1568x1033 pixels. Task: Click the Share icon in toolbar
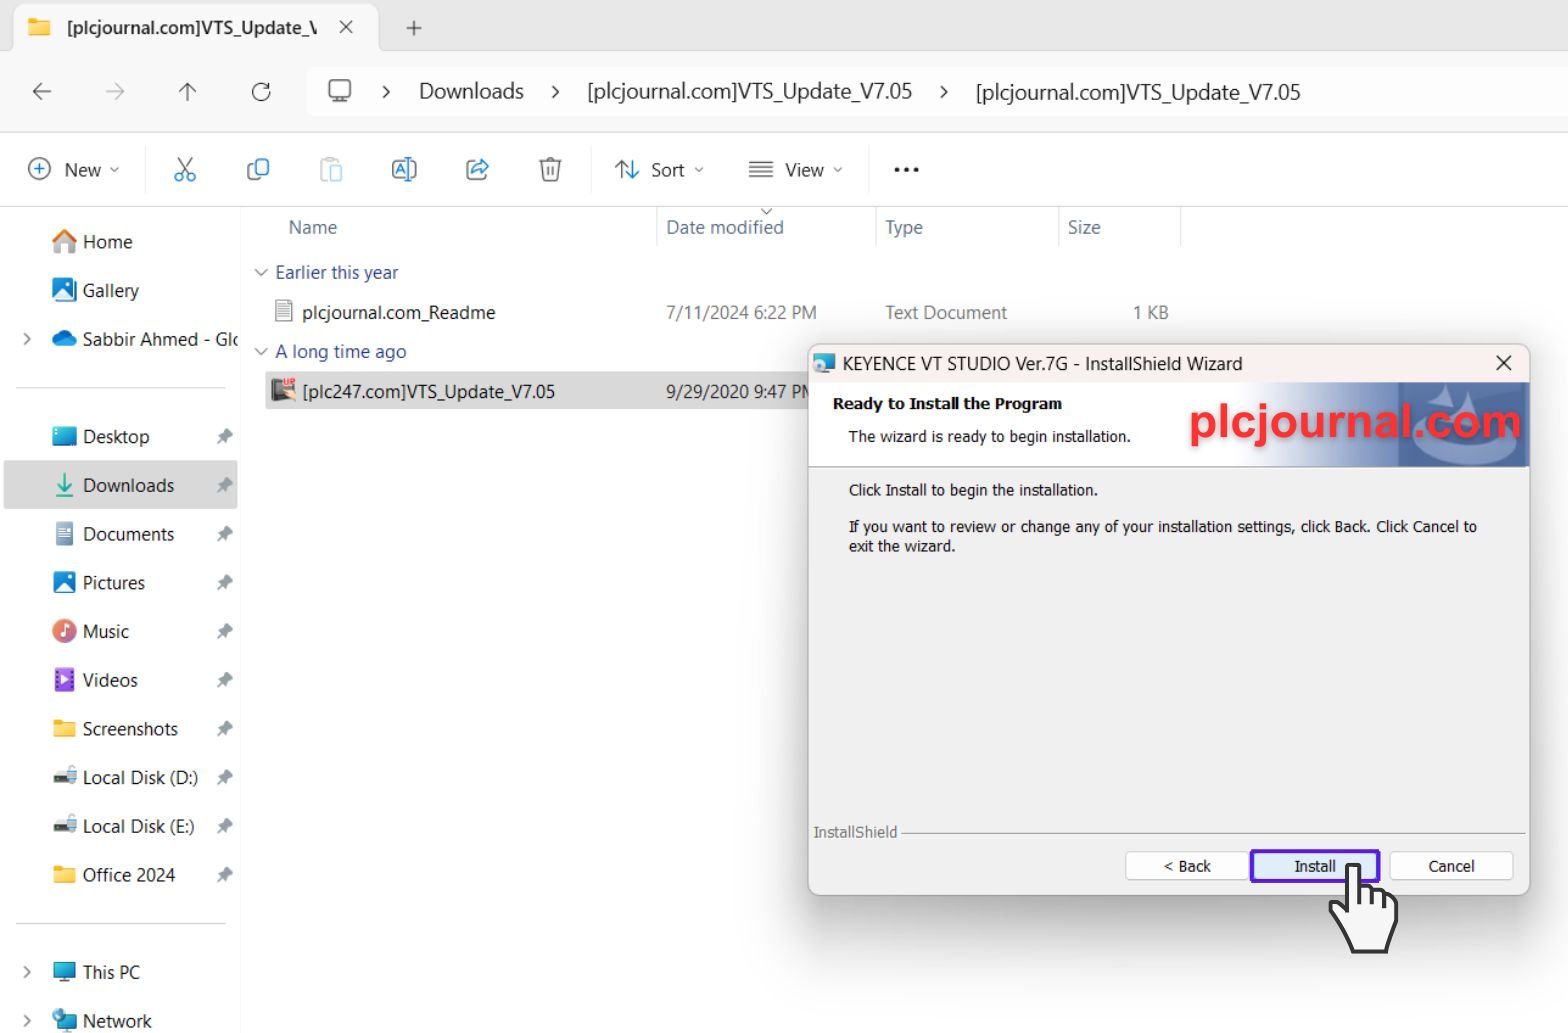pos(477,170)
